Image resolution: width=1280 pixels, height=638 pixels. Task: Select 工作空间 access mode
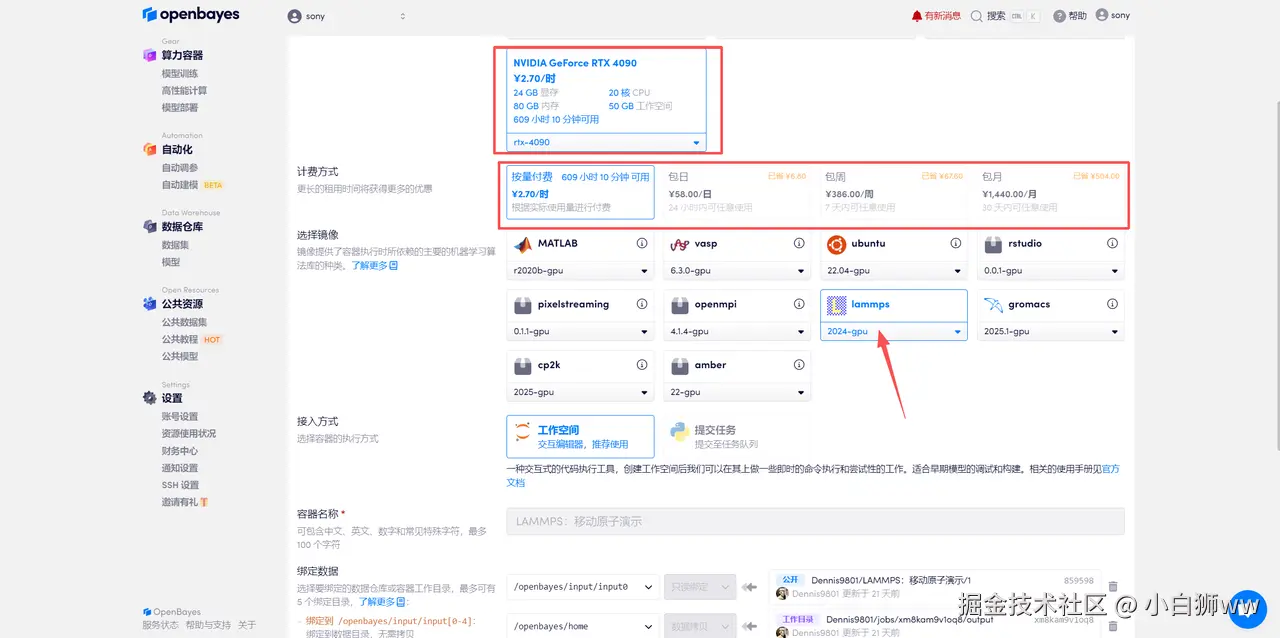581,437
